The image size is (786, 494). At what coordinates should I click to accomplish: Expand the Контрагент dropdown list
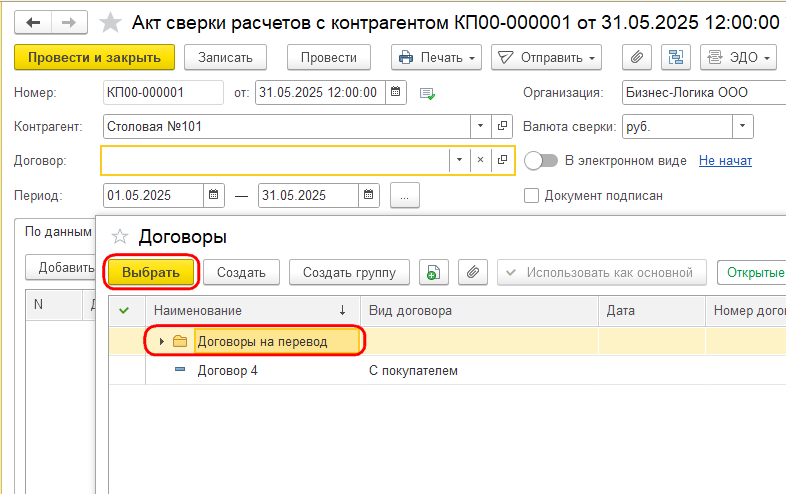pyautogui.click(x=480, y=126)
